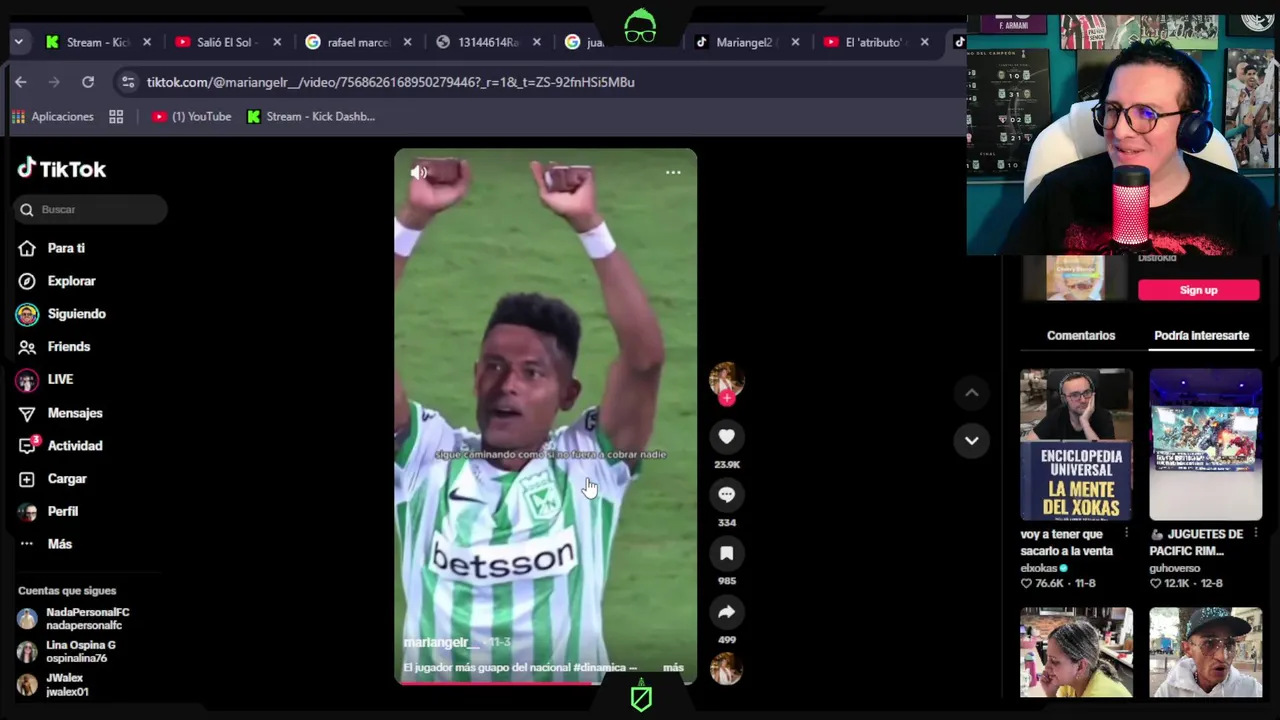1280x720 pixels.
Task: Share the video with the arrow icon
Action: click(727, 612)
